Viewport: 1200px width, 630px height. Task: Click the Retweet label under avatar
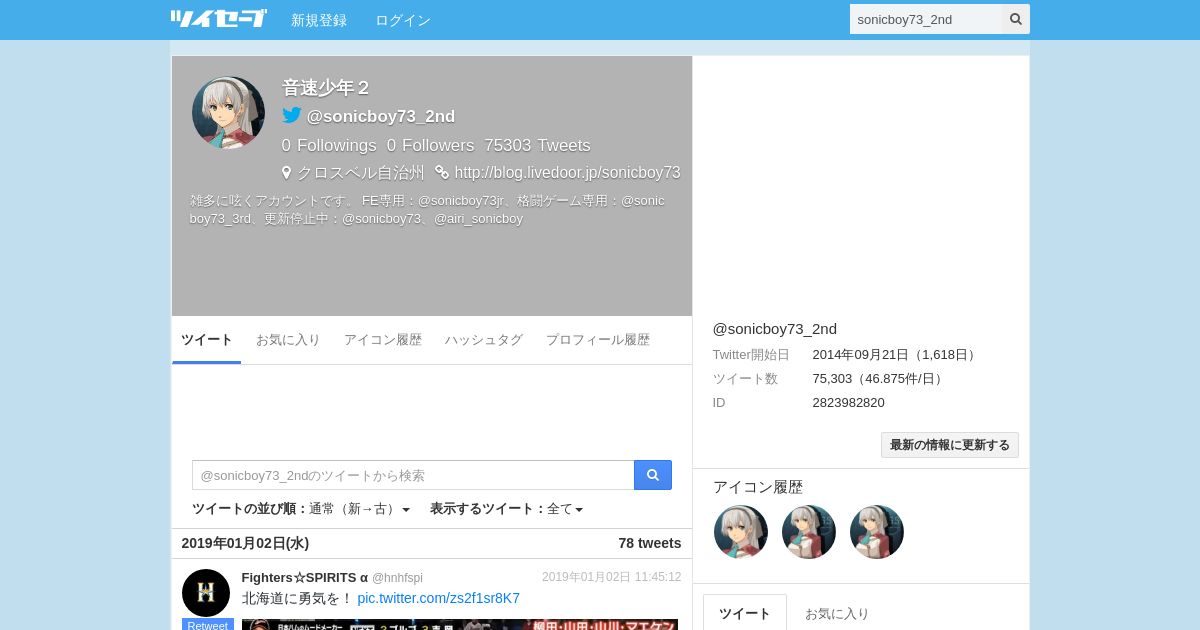[x=207, y=625]
